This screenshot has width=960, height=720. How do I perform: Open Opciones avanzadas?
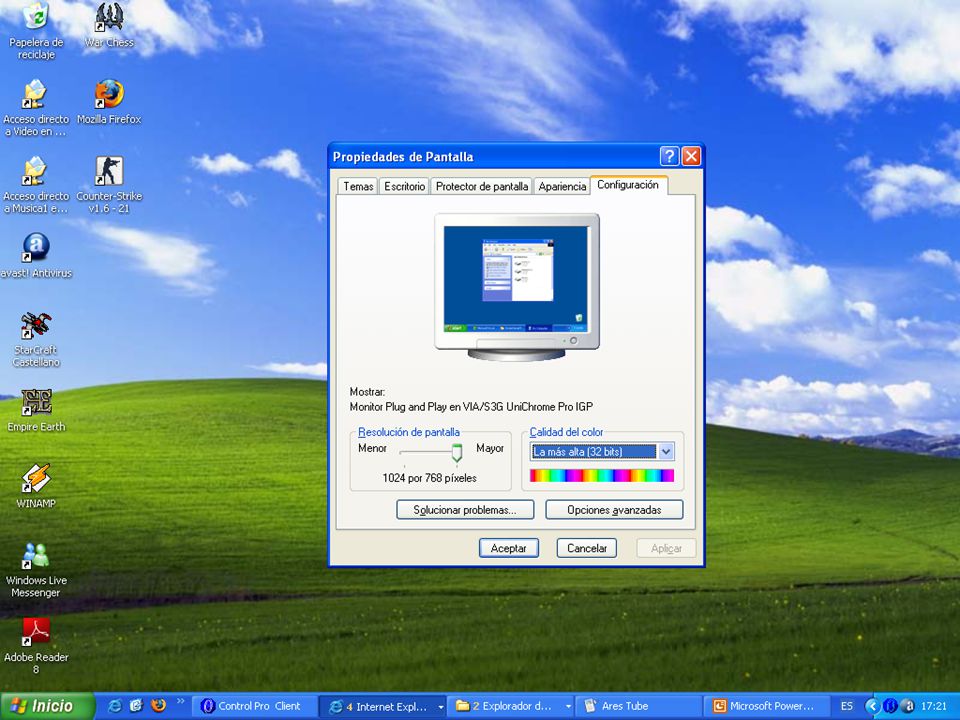[x=614, y=510]
